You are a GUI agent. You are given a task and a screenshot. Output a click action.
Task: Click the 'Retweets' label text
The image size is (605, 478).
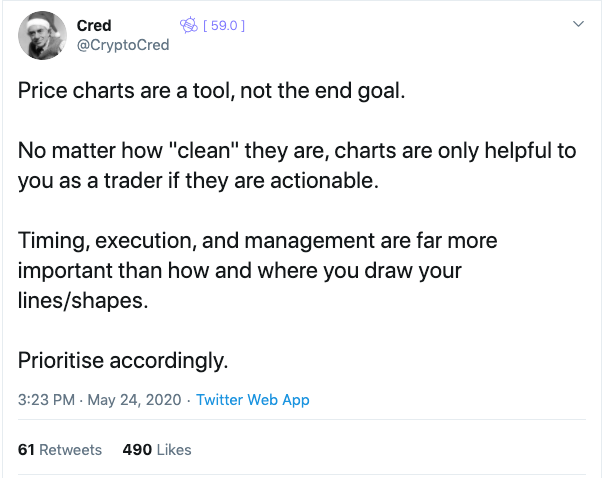point(71,450)
